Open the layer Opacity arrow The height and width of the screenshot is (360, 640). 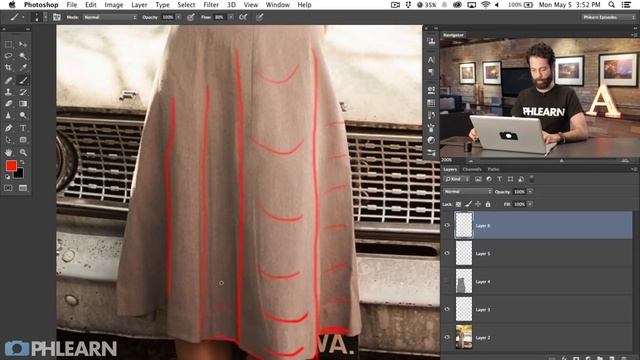pyautogui.click(x=530, y=191)
